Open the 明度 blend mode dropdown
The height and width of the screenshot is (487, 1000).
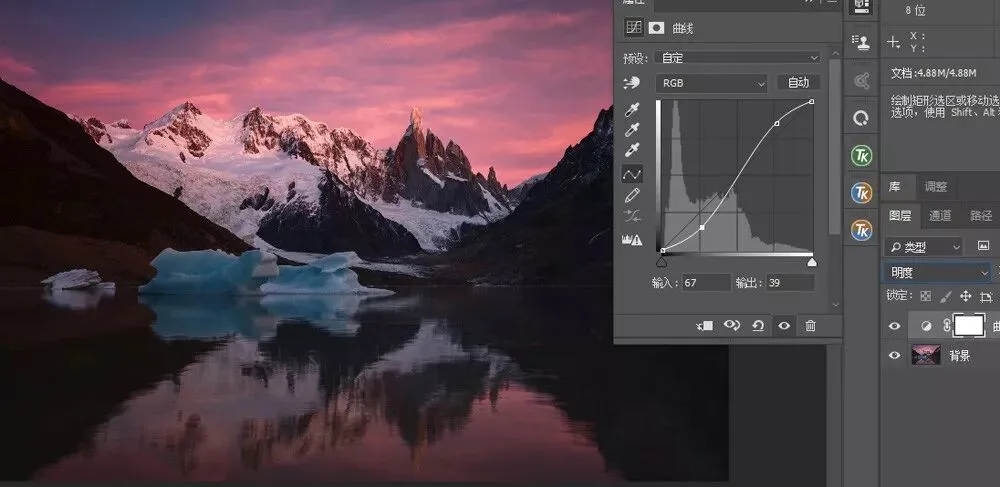click(x=936, y=273)
